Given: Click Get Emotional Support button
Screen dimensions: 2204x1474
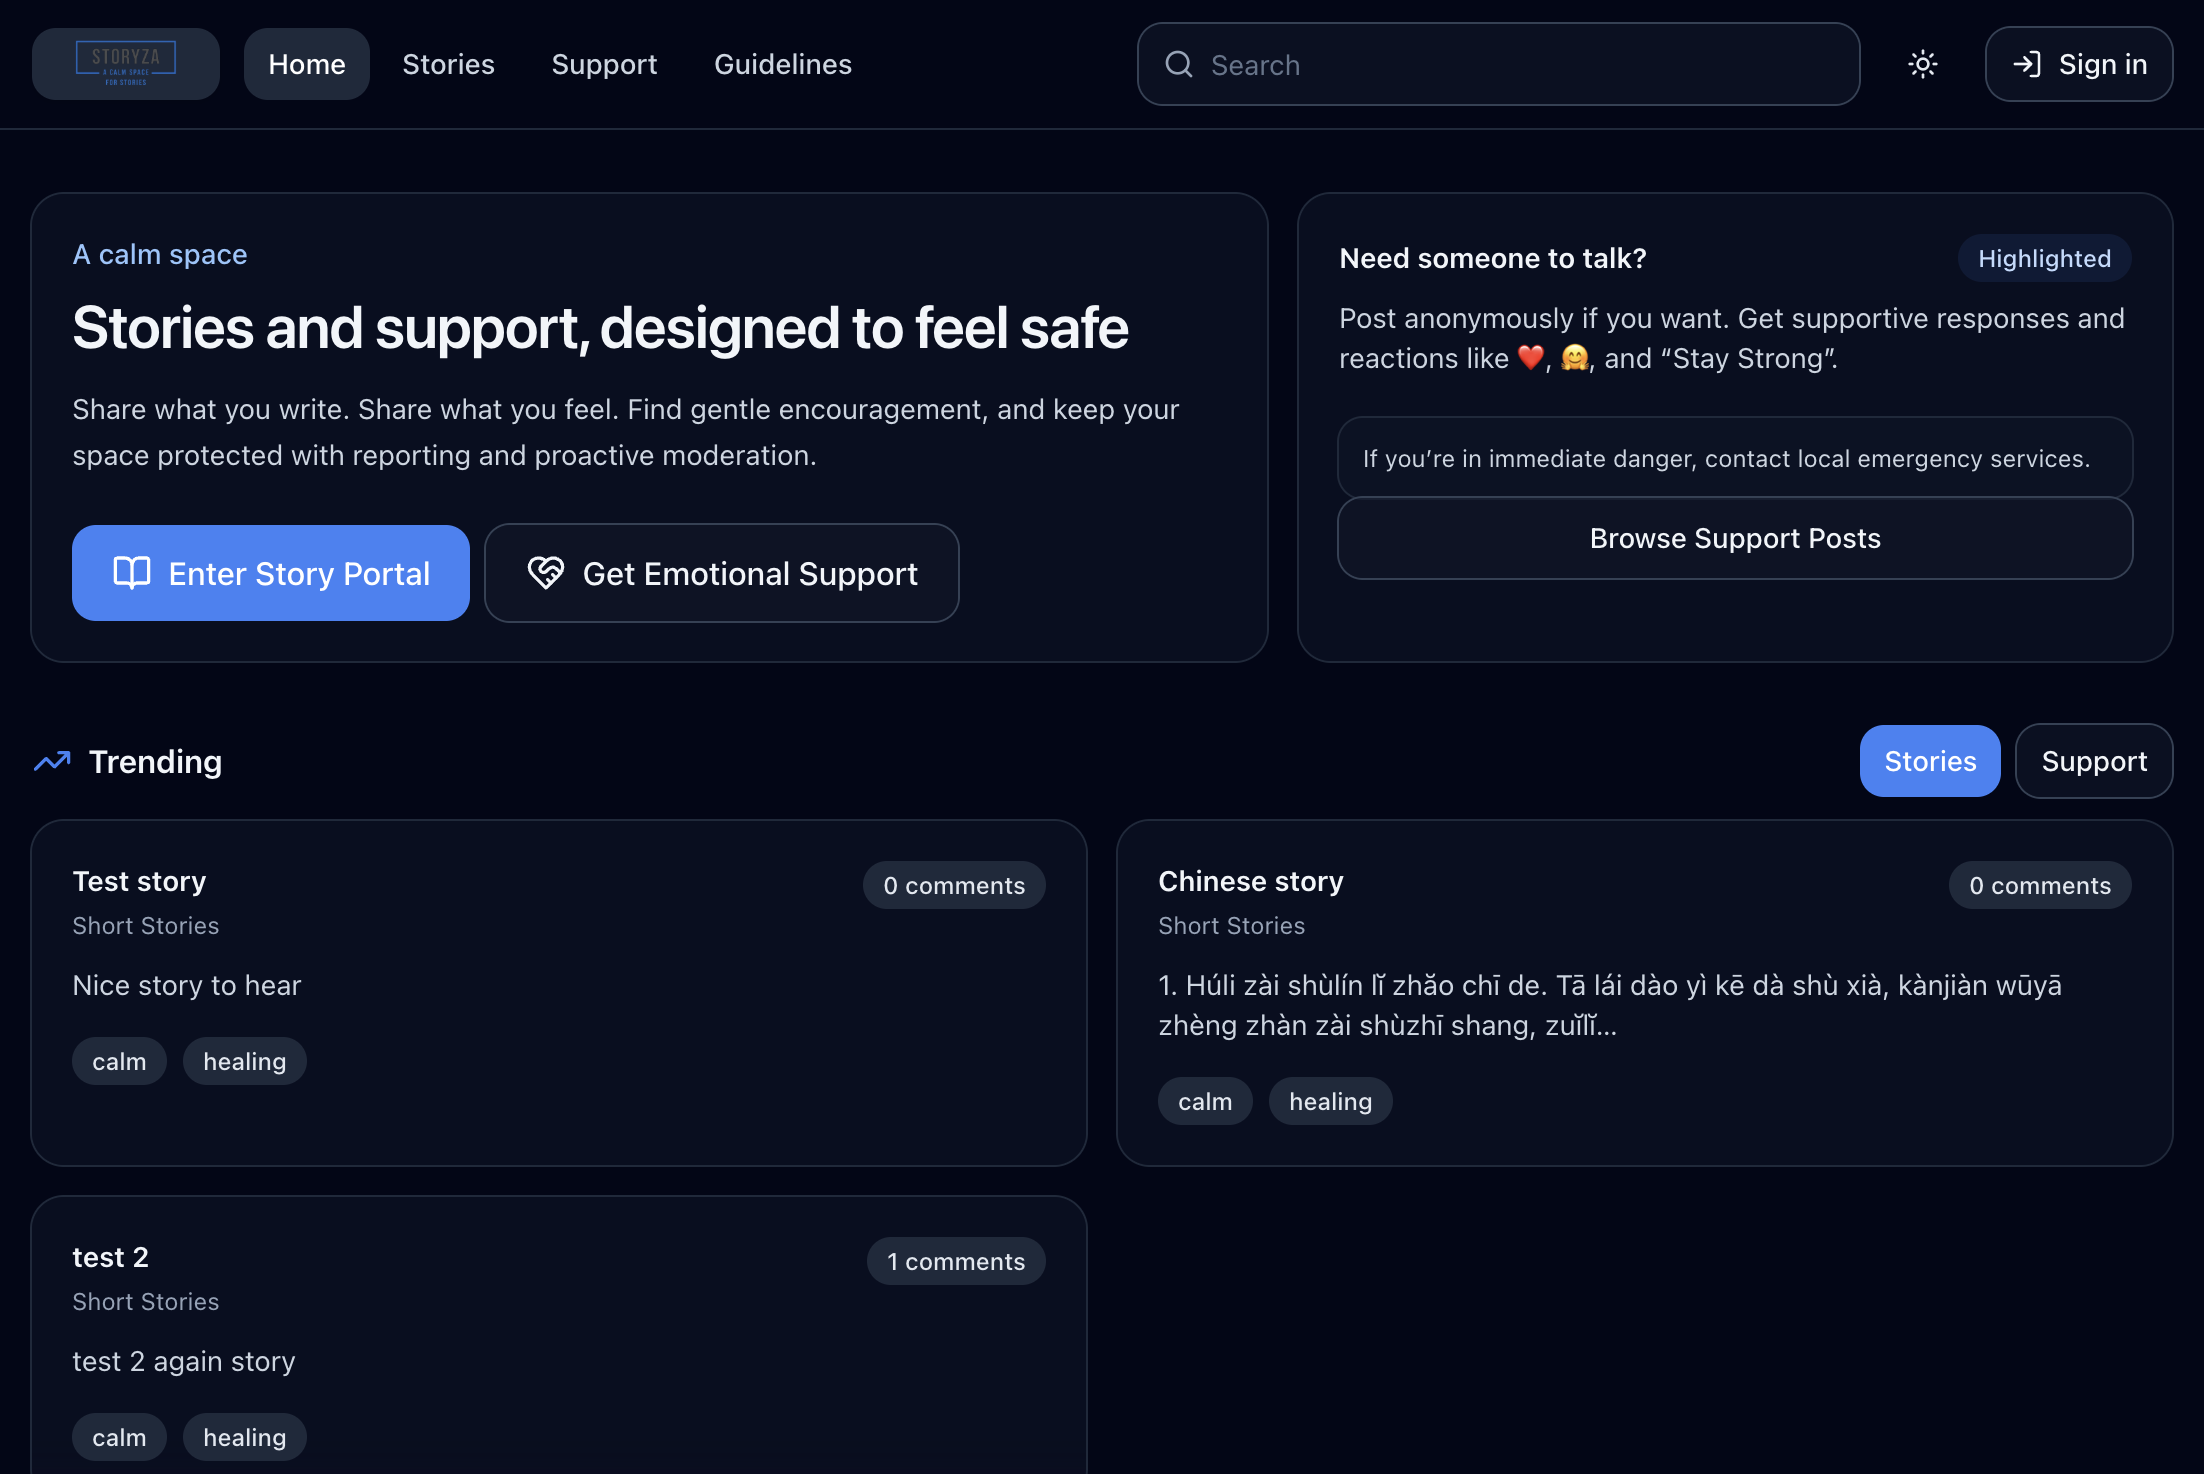Looking at the screenshot, I should point(722,573).
